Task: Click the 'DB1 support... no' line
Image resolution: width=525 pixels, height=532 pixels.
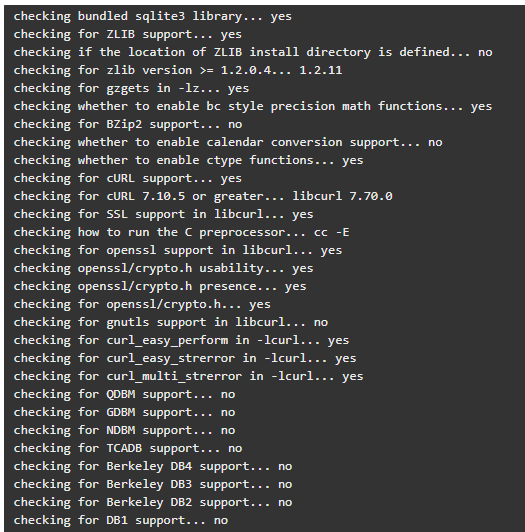Action: click(x=121, y=520)
